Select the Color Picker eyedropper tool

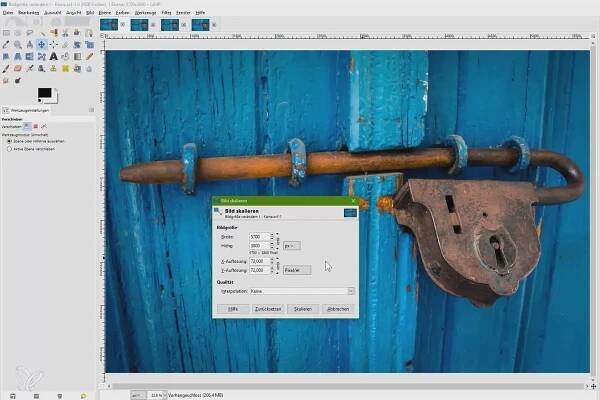click(6, 44)
